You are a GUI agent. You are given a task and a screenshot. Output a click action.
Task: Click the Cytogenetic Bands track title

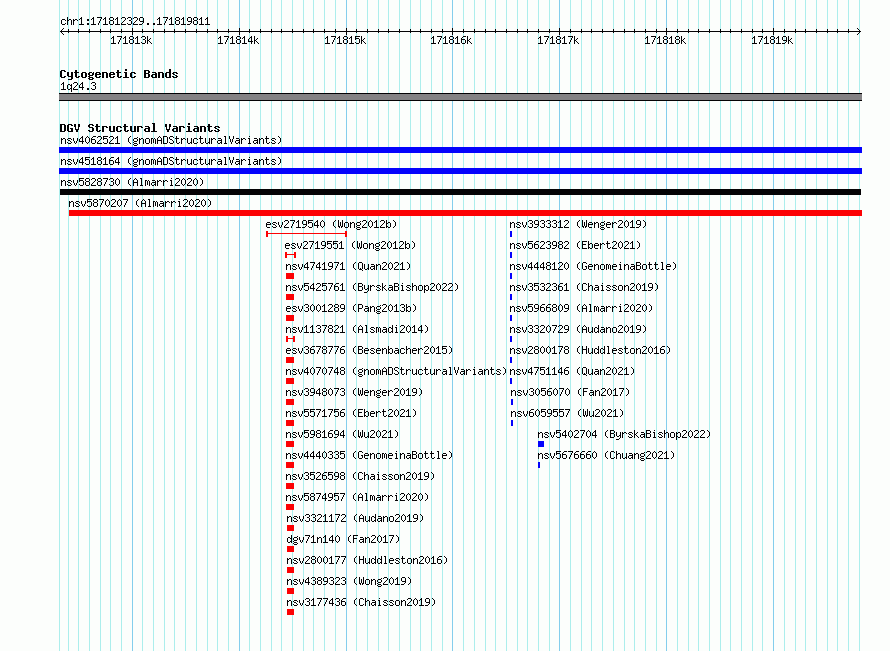[119, 74]
